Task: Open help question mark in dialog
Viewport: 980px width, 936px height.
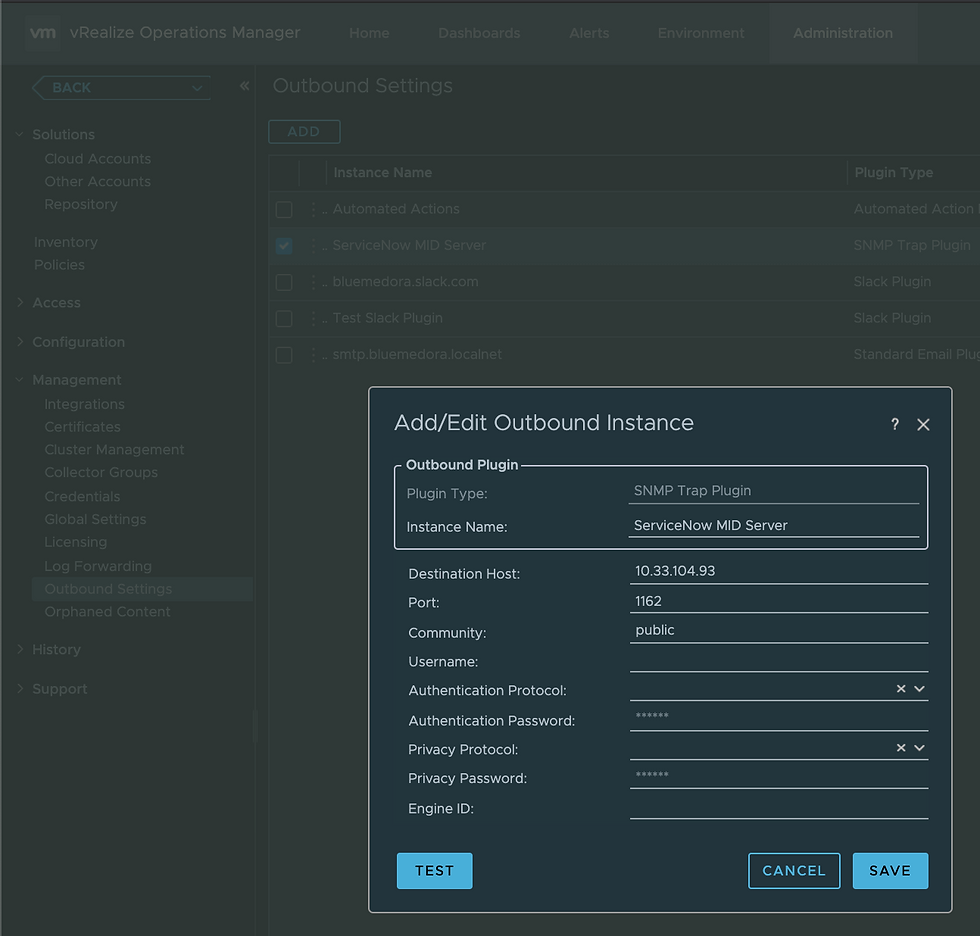Action: click(x=895, y=424)
